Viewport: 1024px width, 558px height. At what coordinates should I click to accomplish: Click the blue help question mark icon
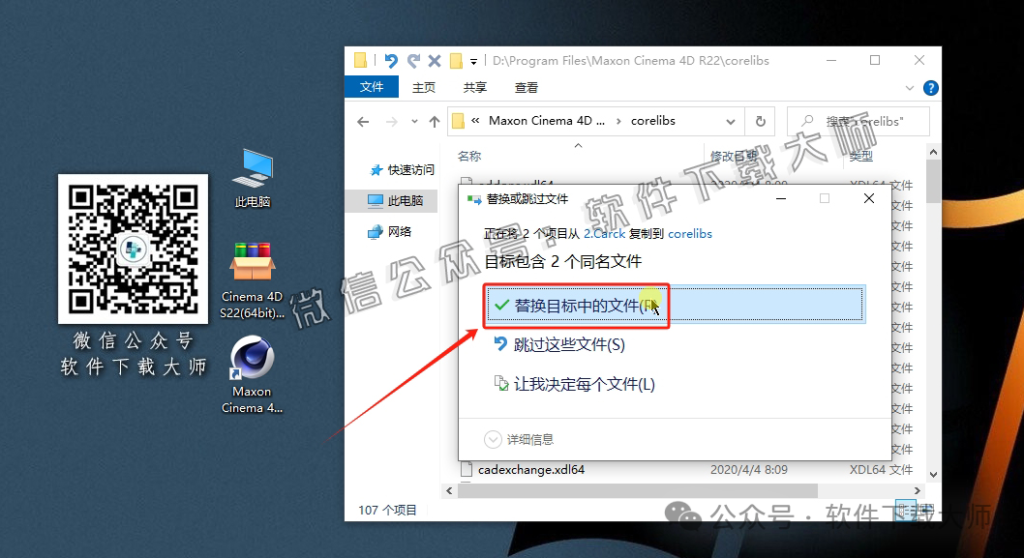click(931, 88)
